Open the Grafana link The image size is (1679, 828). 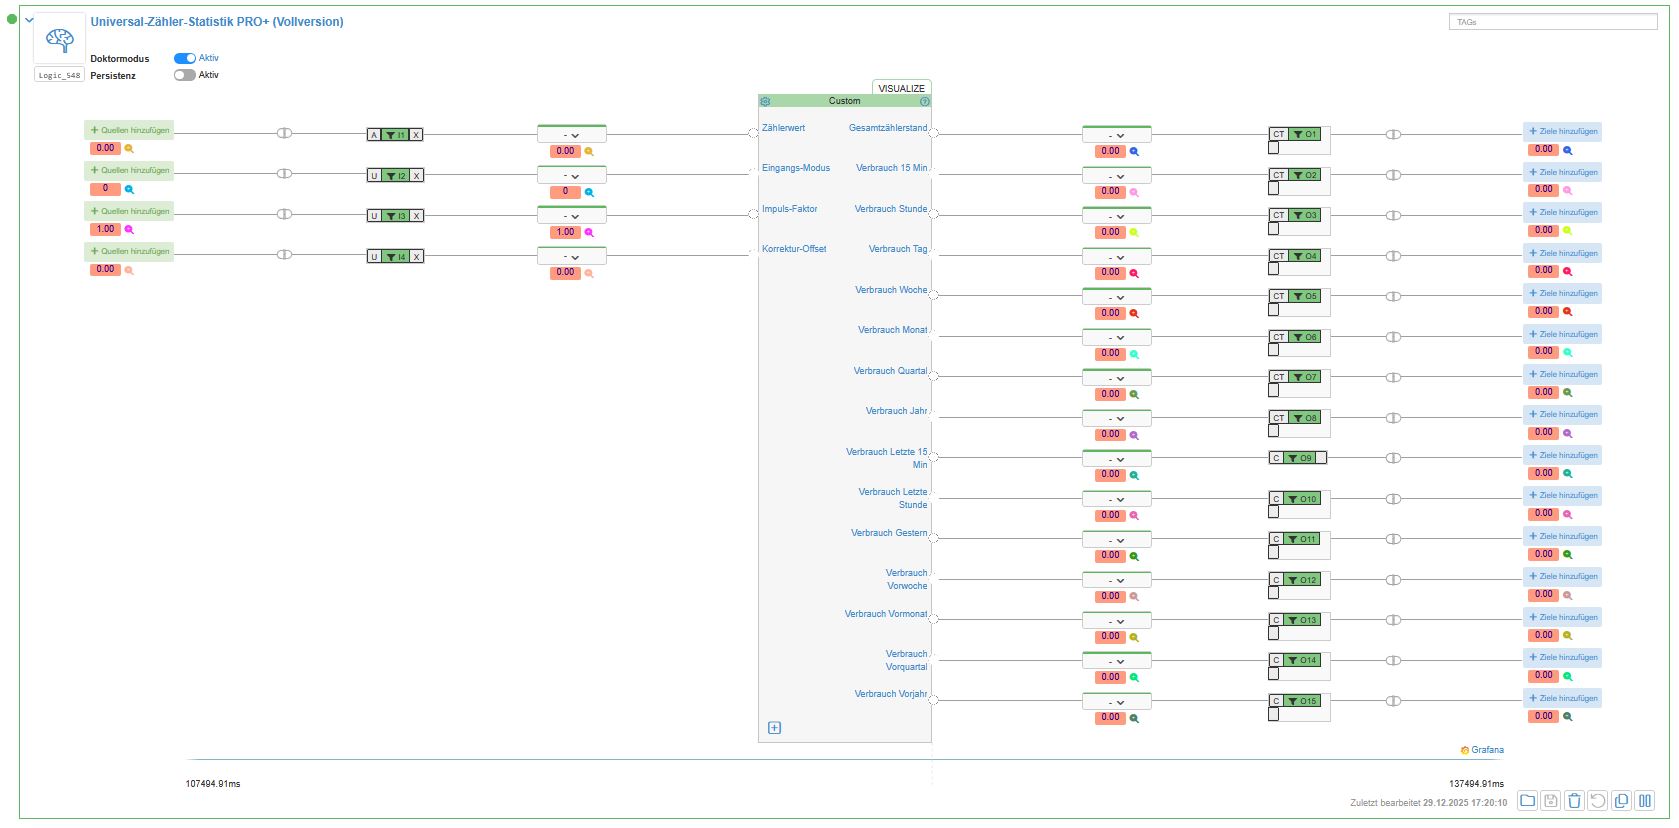[x=1482, y=750]
